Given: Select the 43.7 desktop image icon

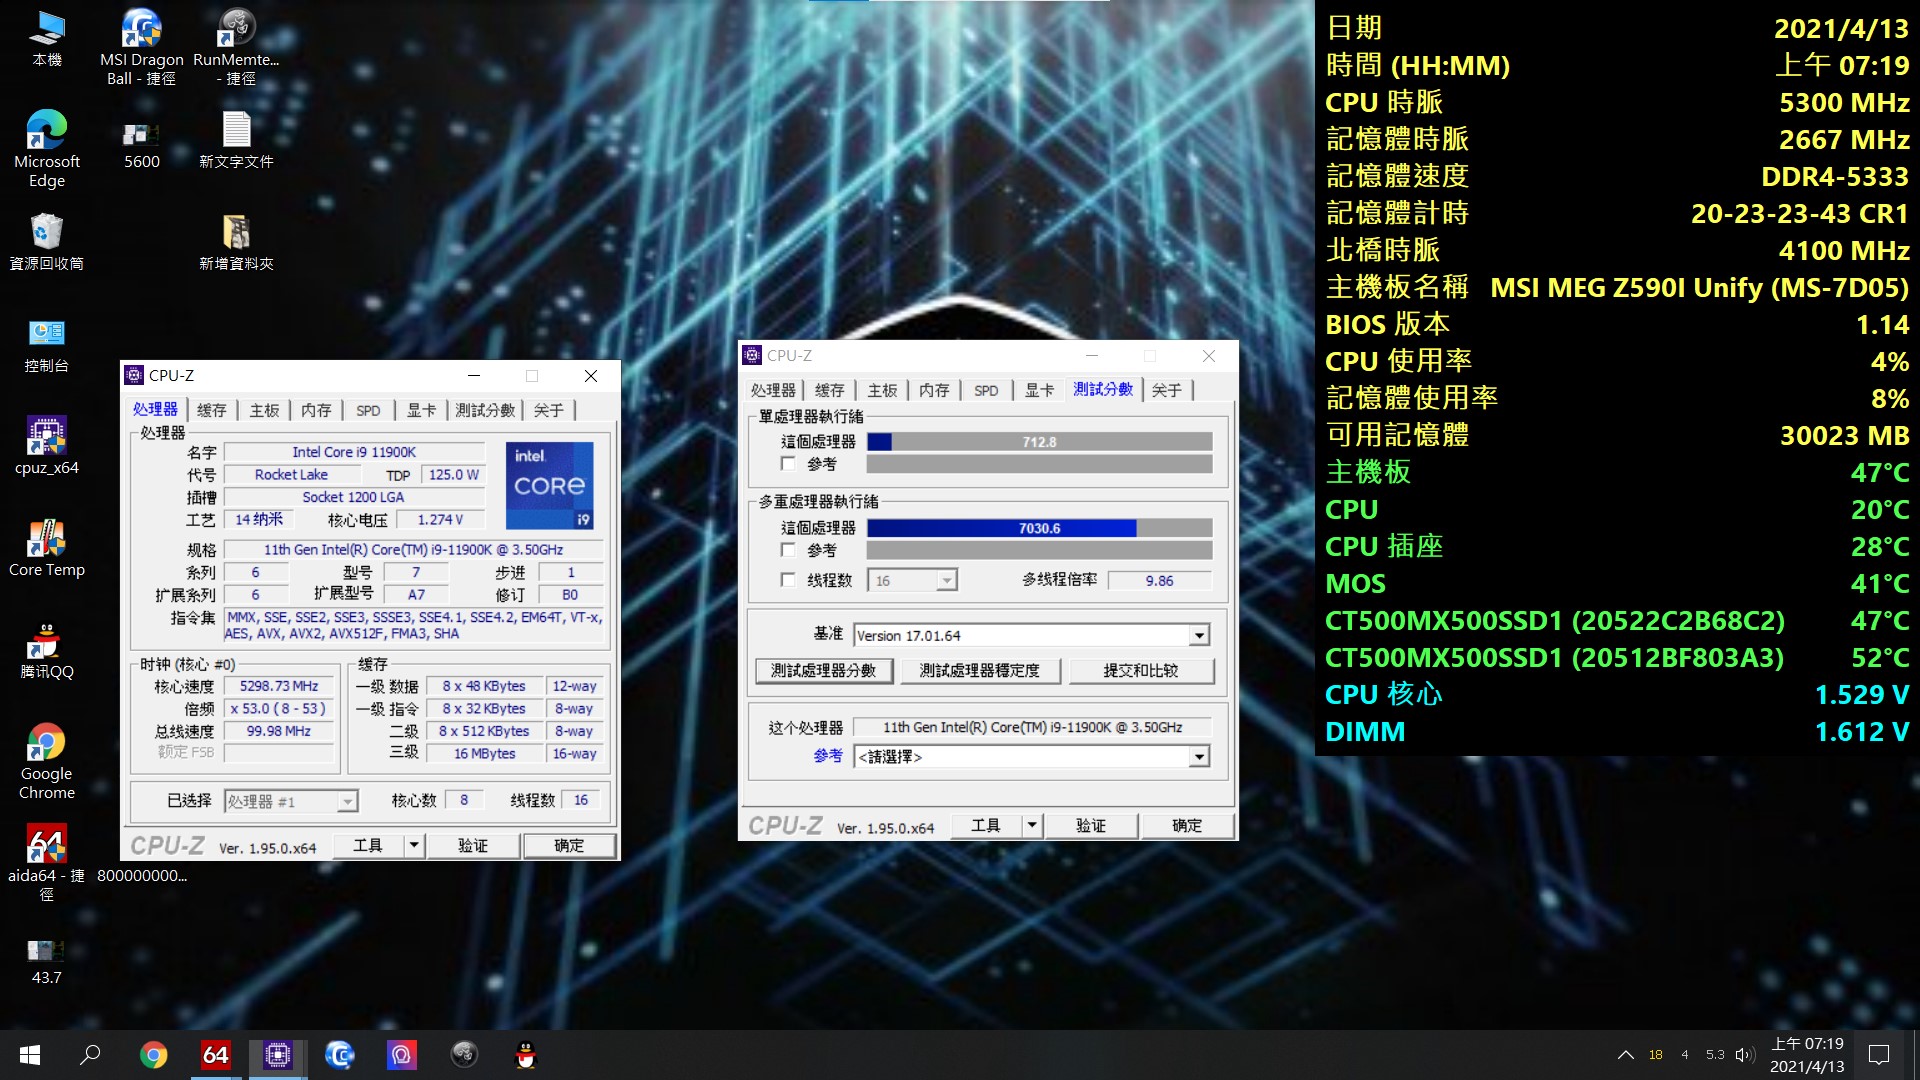Looking at the screenshot, I should pos(47,960).
